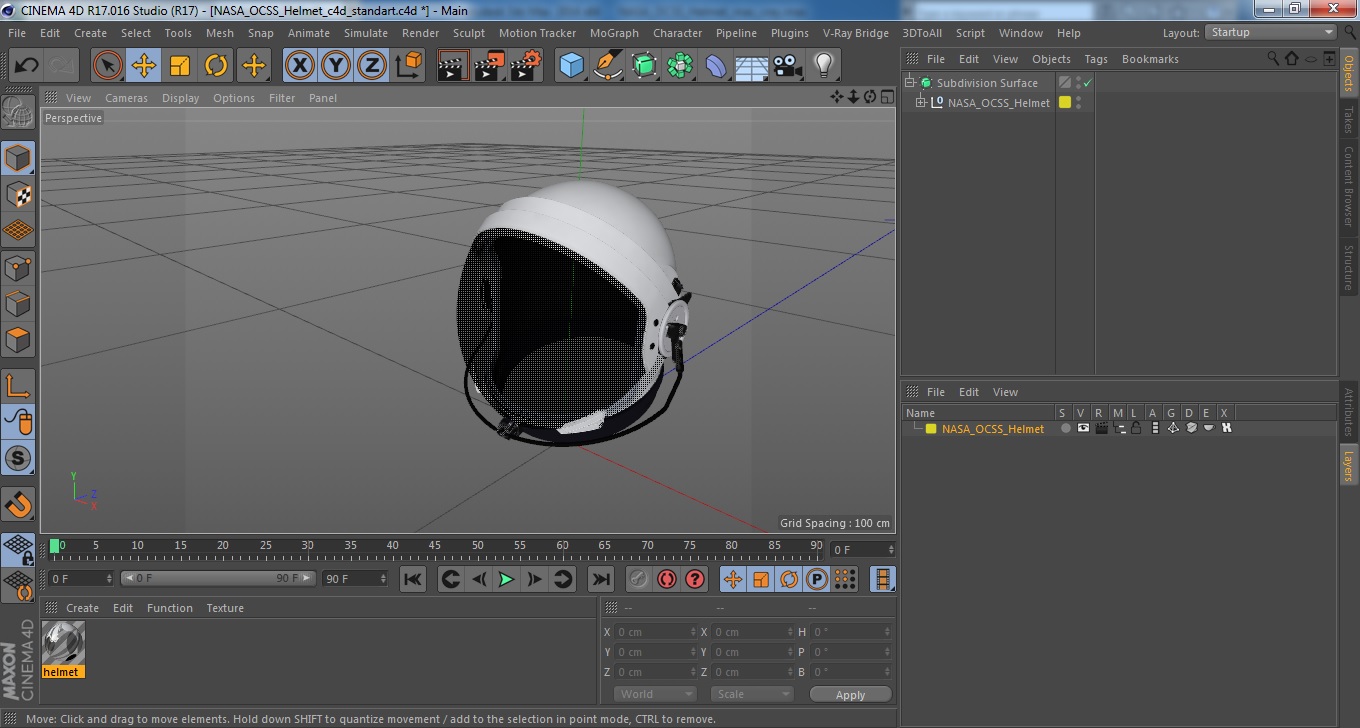Toggle NASA_OCSS_Helmet layer render clapper icon
Image resolution: width=1360 pixels, height=728 pixels.
click(1101, 428)
